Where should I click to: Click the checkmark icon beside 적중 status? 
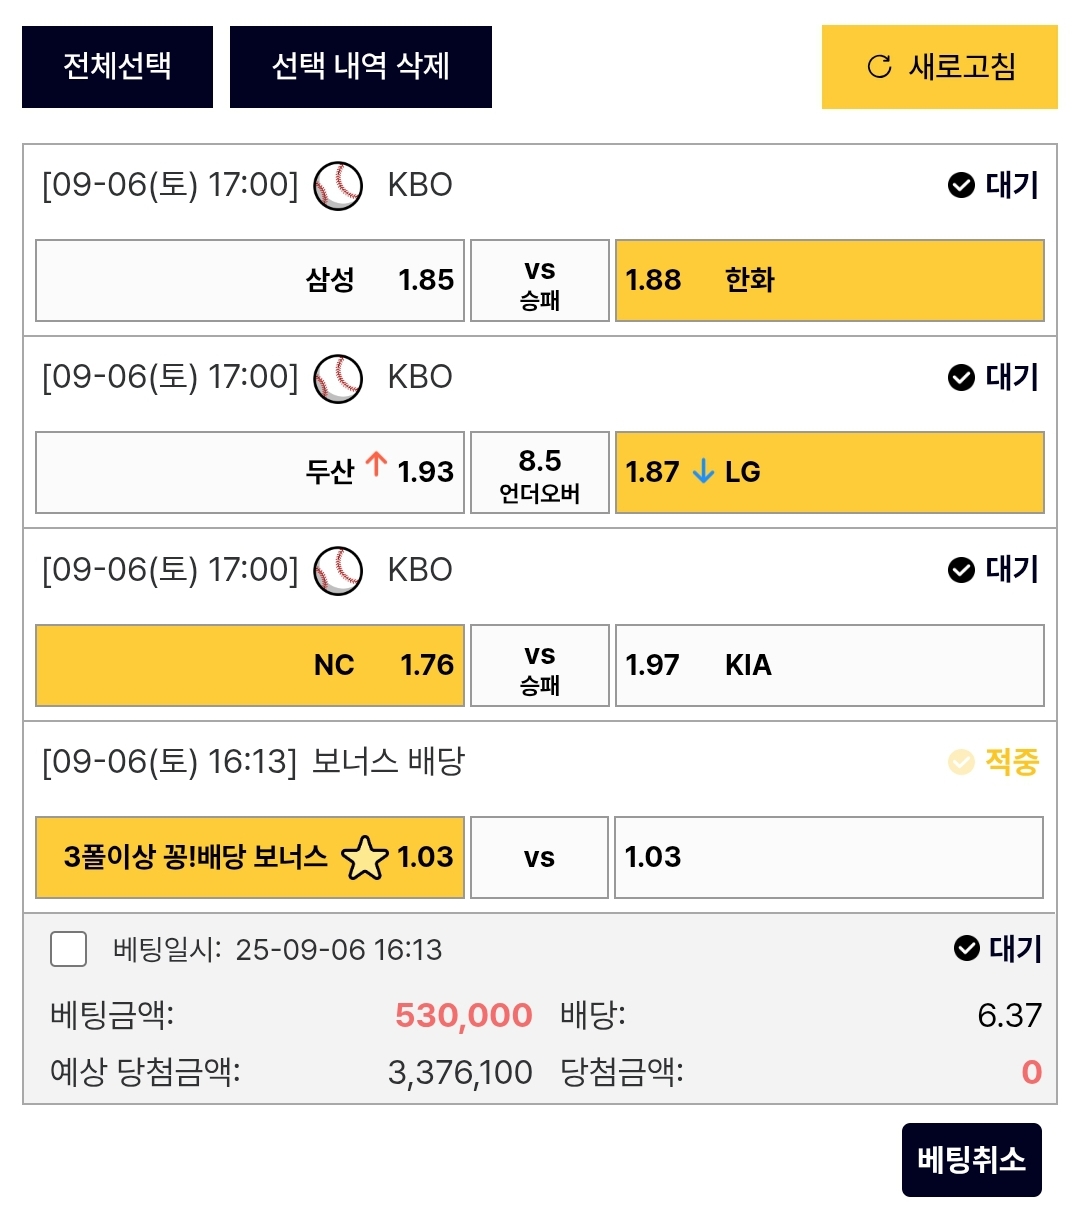(x=961, y=762)
